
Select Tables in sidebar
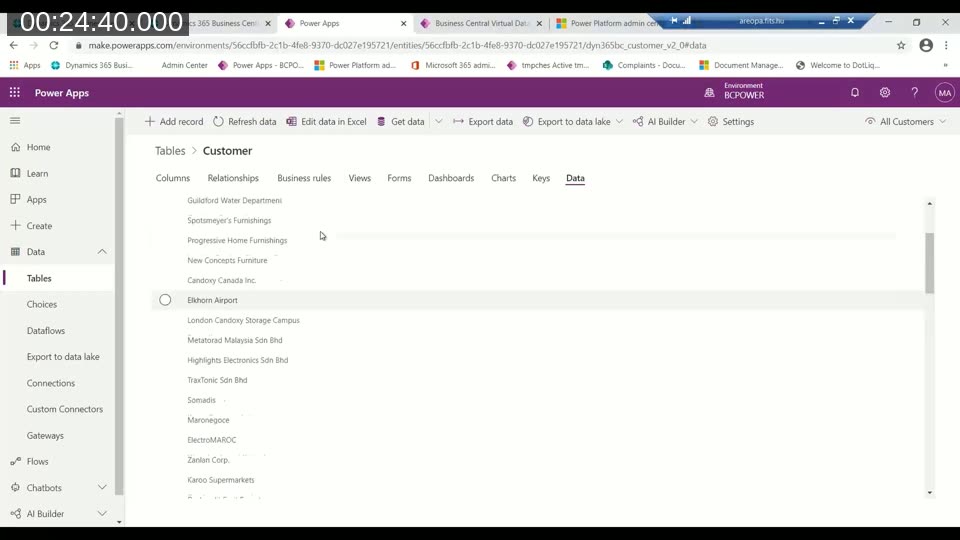[39, 278]
